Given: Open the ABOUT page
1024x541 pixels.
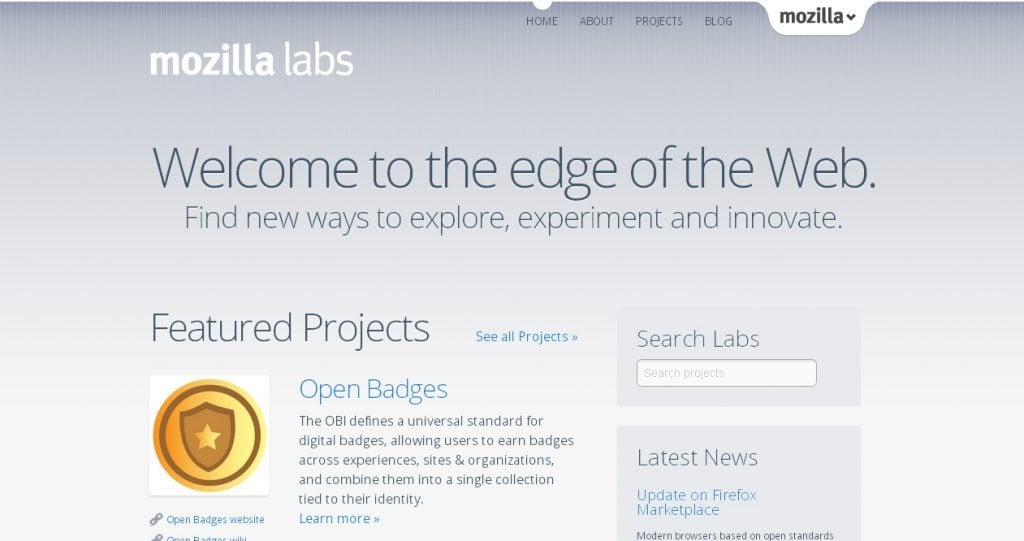Looking at the screenshot, I should [597, 21].
